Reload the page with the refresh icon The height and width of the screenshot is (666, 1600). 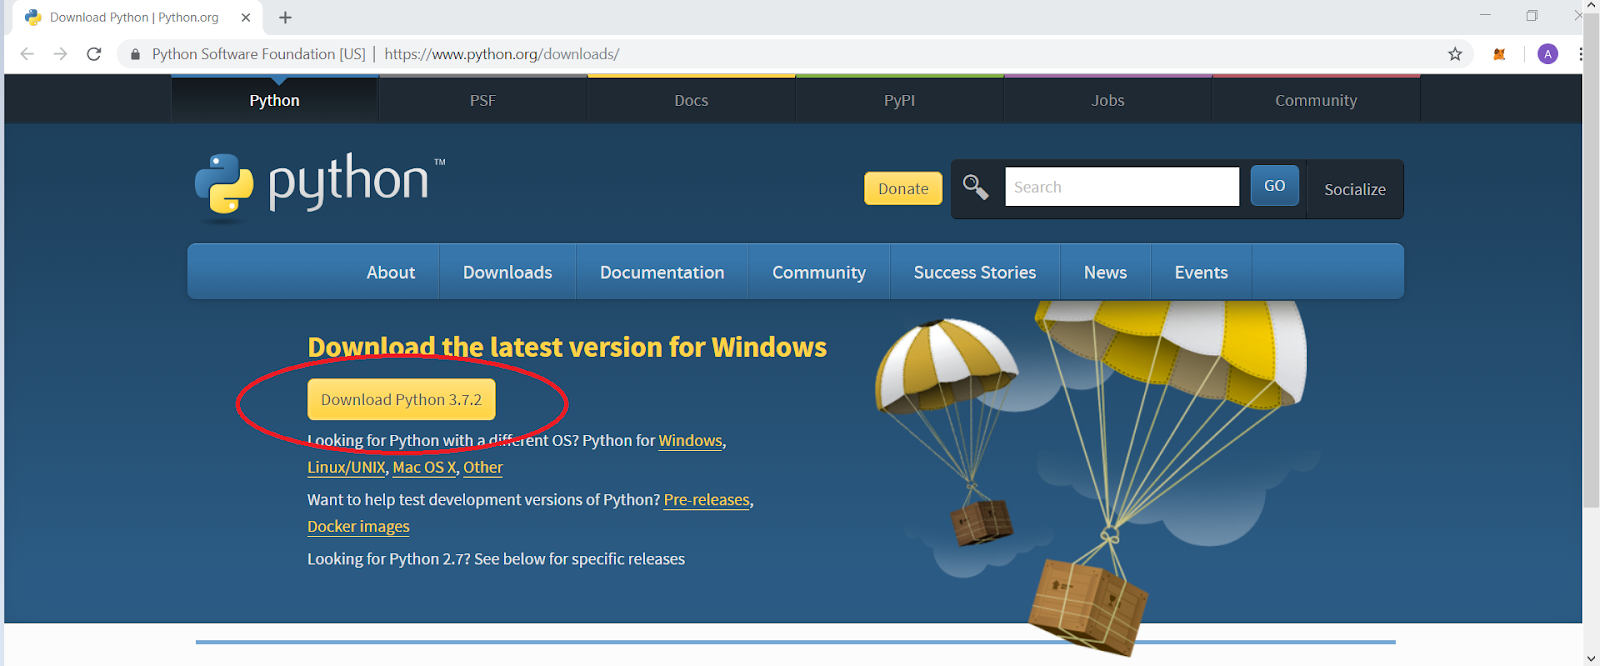[x=94, y=54]
